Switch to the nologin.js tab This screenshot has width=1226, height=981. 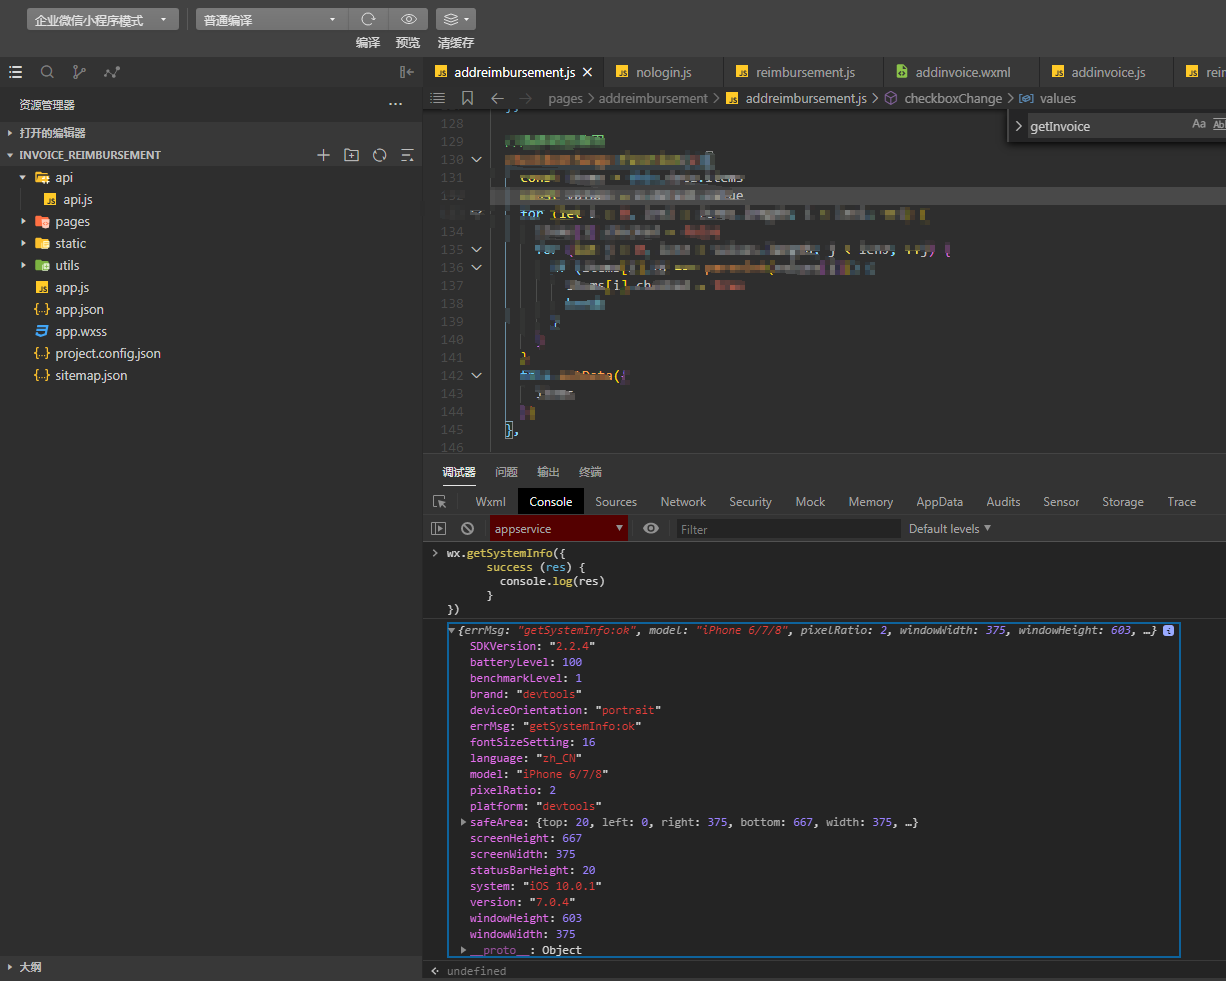663,72
